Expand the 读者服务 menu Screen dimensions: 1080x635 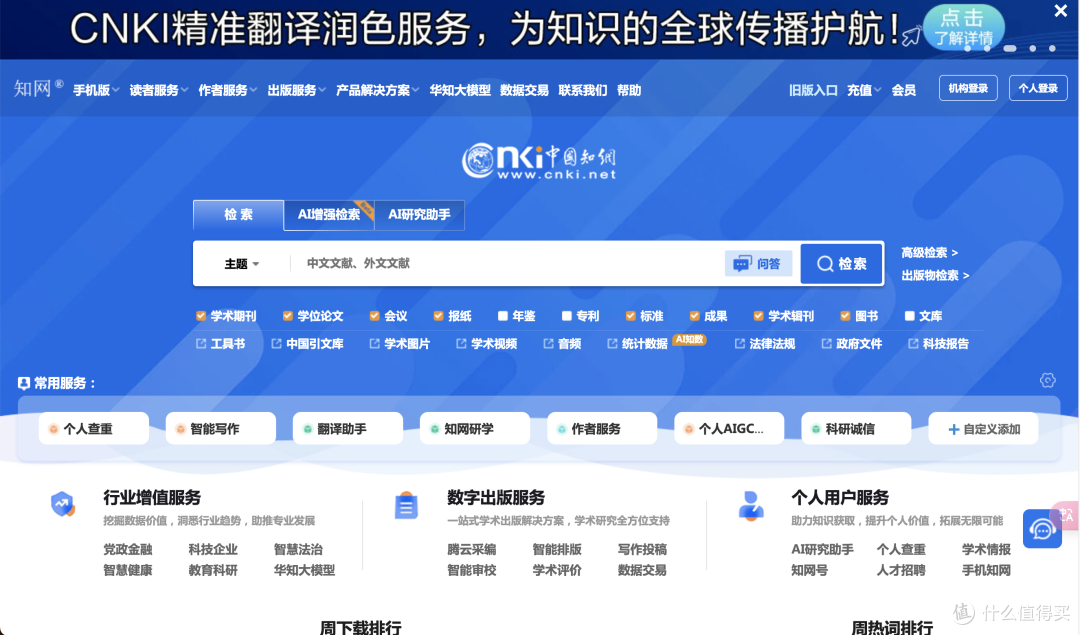pos(158,90)
